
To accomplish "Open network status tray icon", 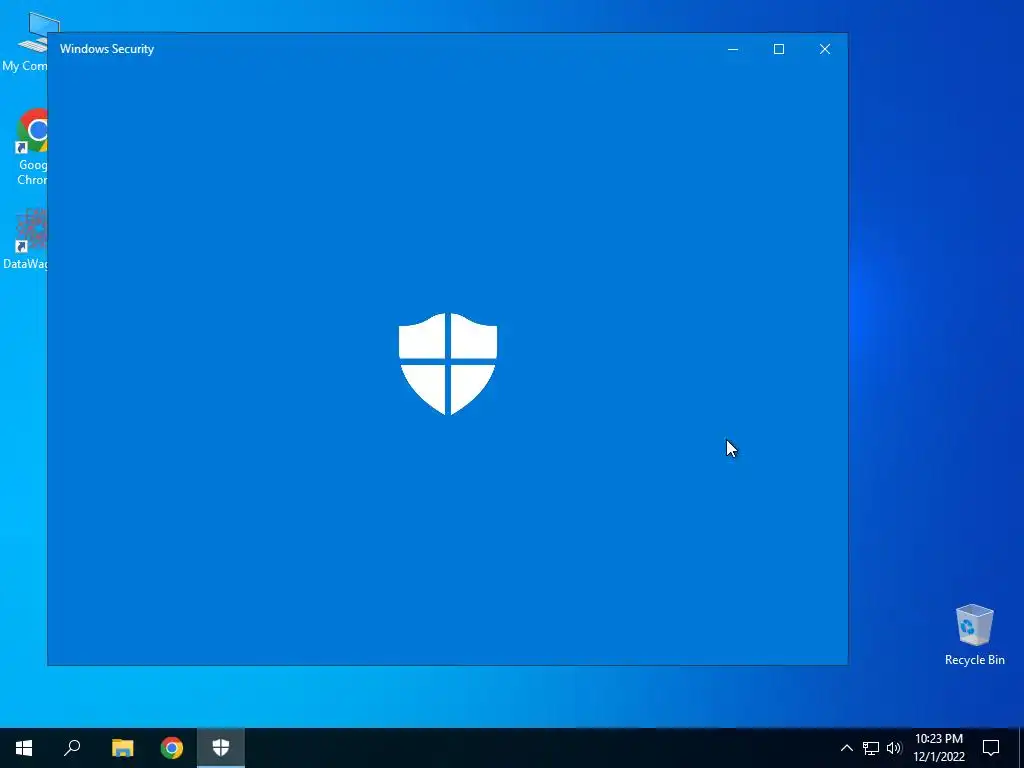I will (x=871, y=748).
